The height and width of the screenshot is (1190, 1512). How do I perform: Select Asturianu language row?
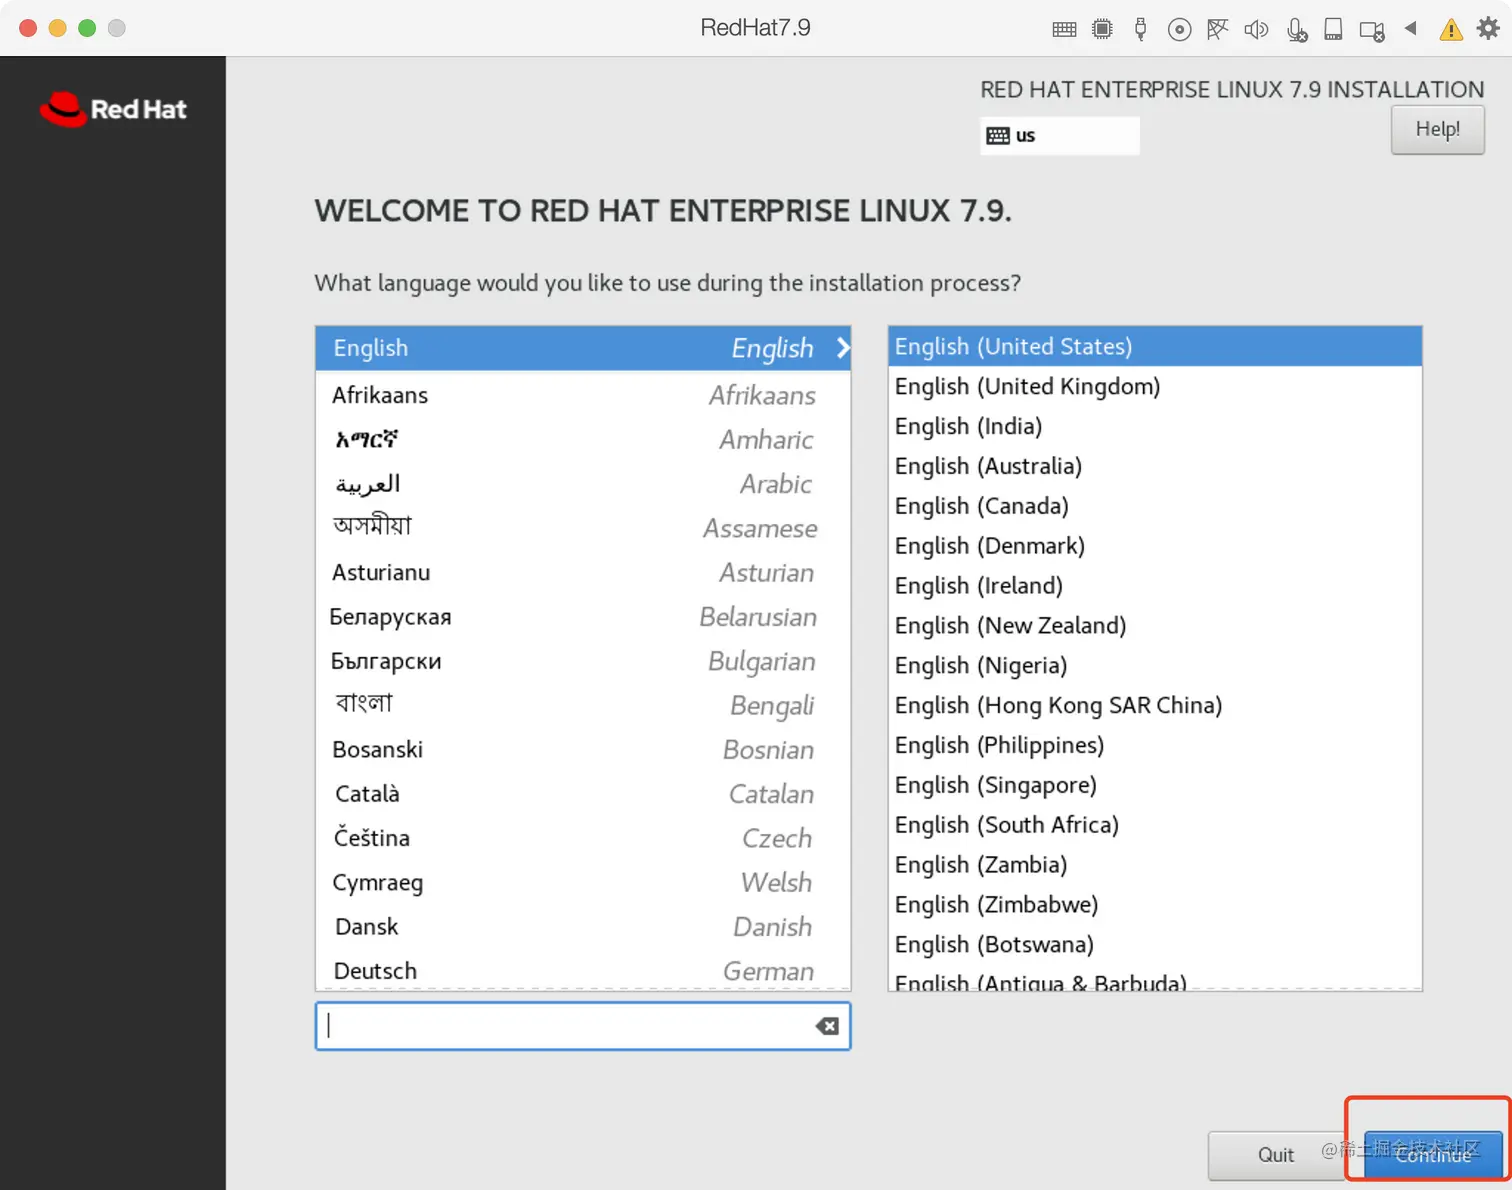[x=583, y=573]
